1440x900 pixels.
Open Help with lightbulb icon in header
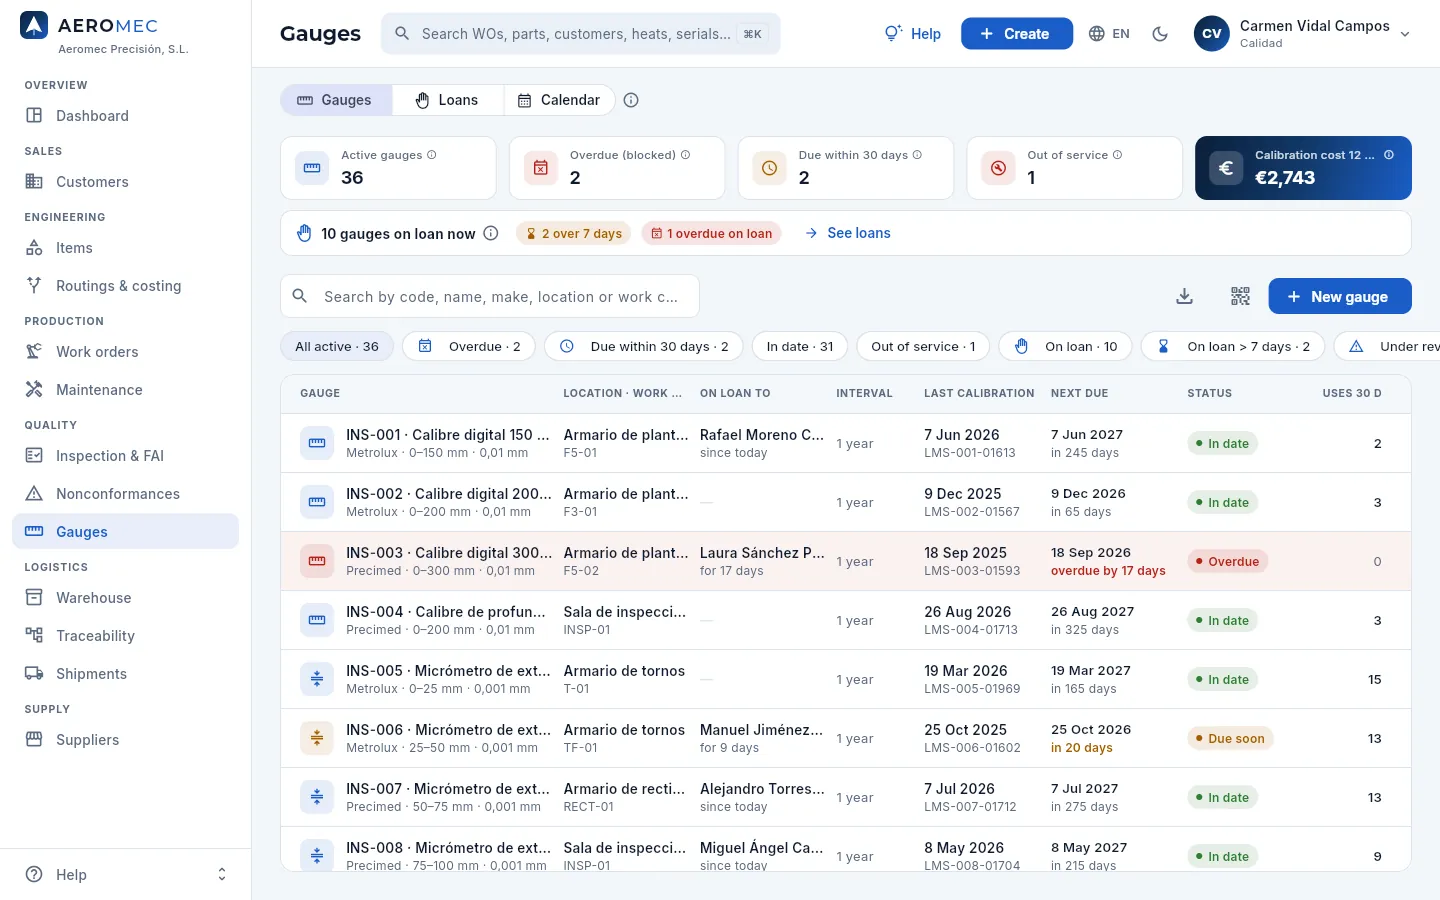pos(912,34)
